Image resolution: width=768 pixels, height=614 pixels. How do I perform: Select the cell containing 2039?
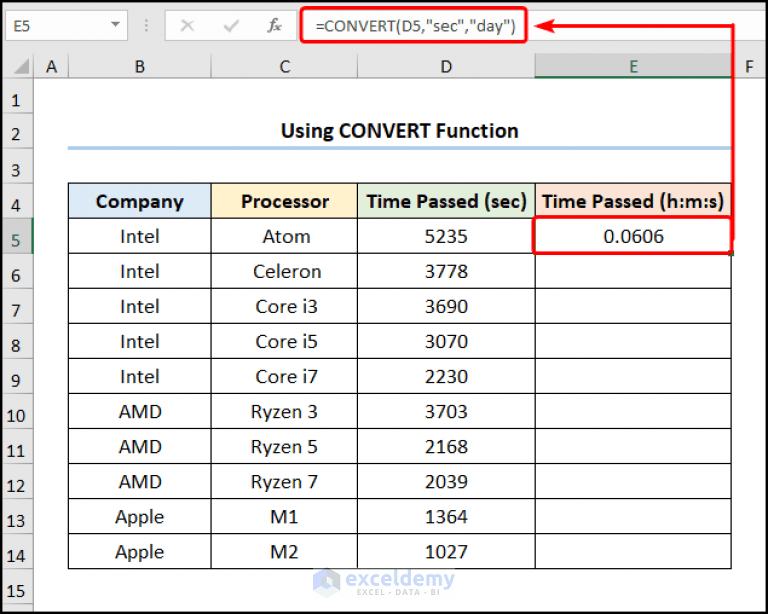[x=446, y=481]
